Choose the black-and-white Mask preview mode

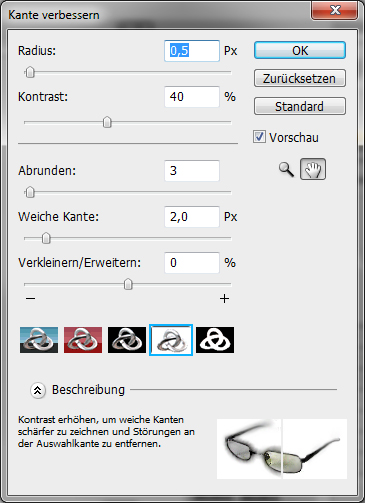tap(215, 340)
